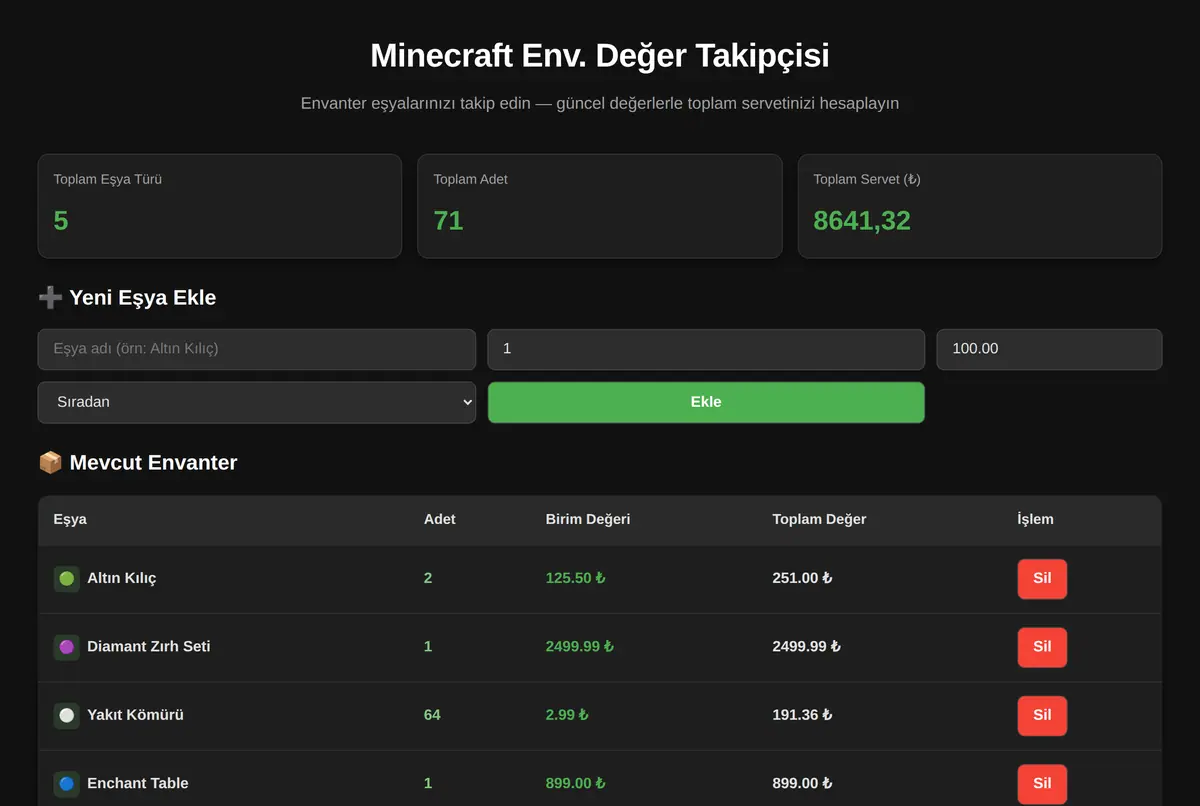Delete the Diamant Zırh Seti row with Sil
Screen dimensions: 1200x806
1042,647
